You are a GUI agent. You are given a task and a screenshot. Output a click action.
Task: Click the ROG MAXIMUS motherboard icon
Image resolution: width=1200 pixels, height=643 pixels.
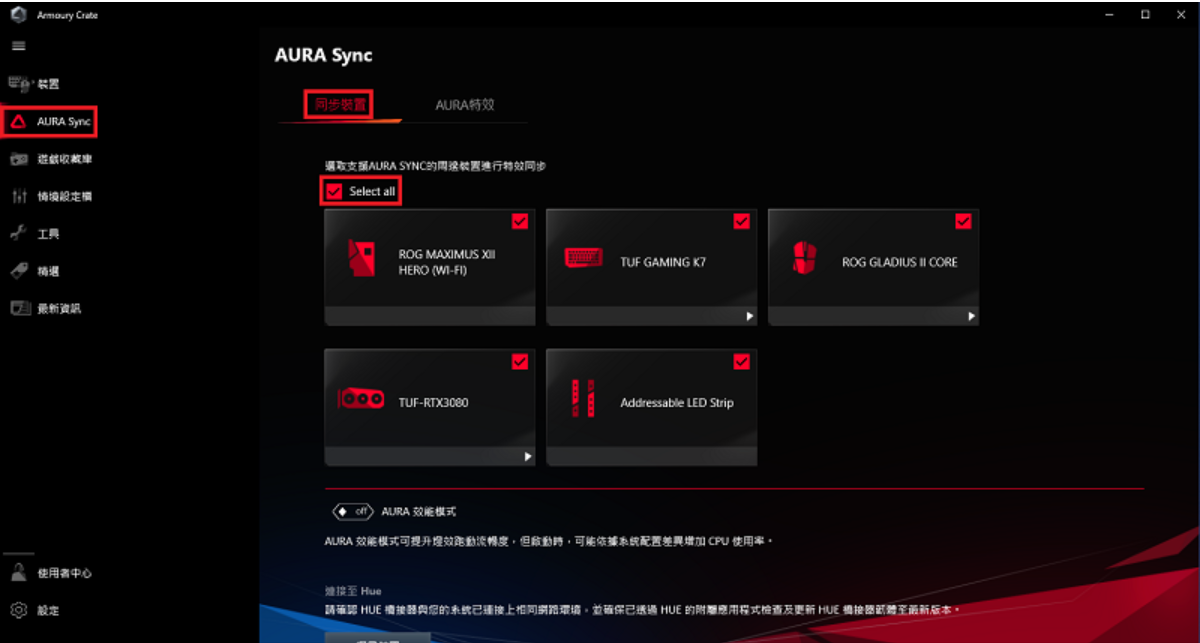click(361, 260)
